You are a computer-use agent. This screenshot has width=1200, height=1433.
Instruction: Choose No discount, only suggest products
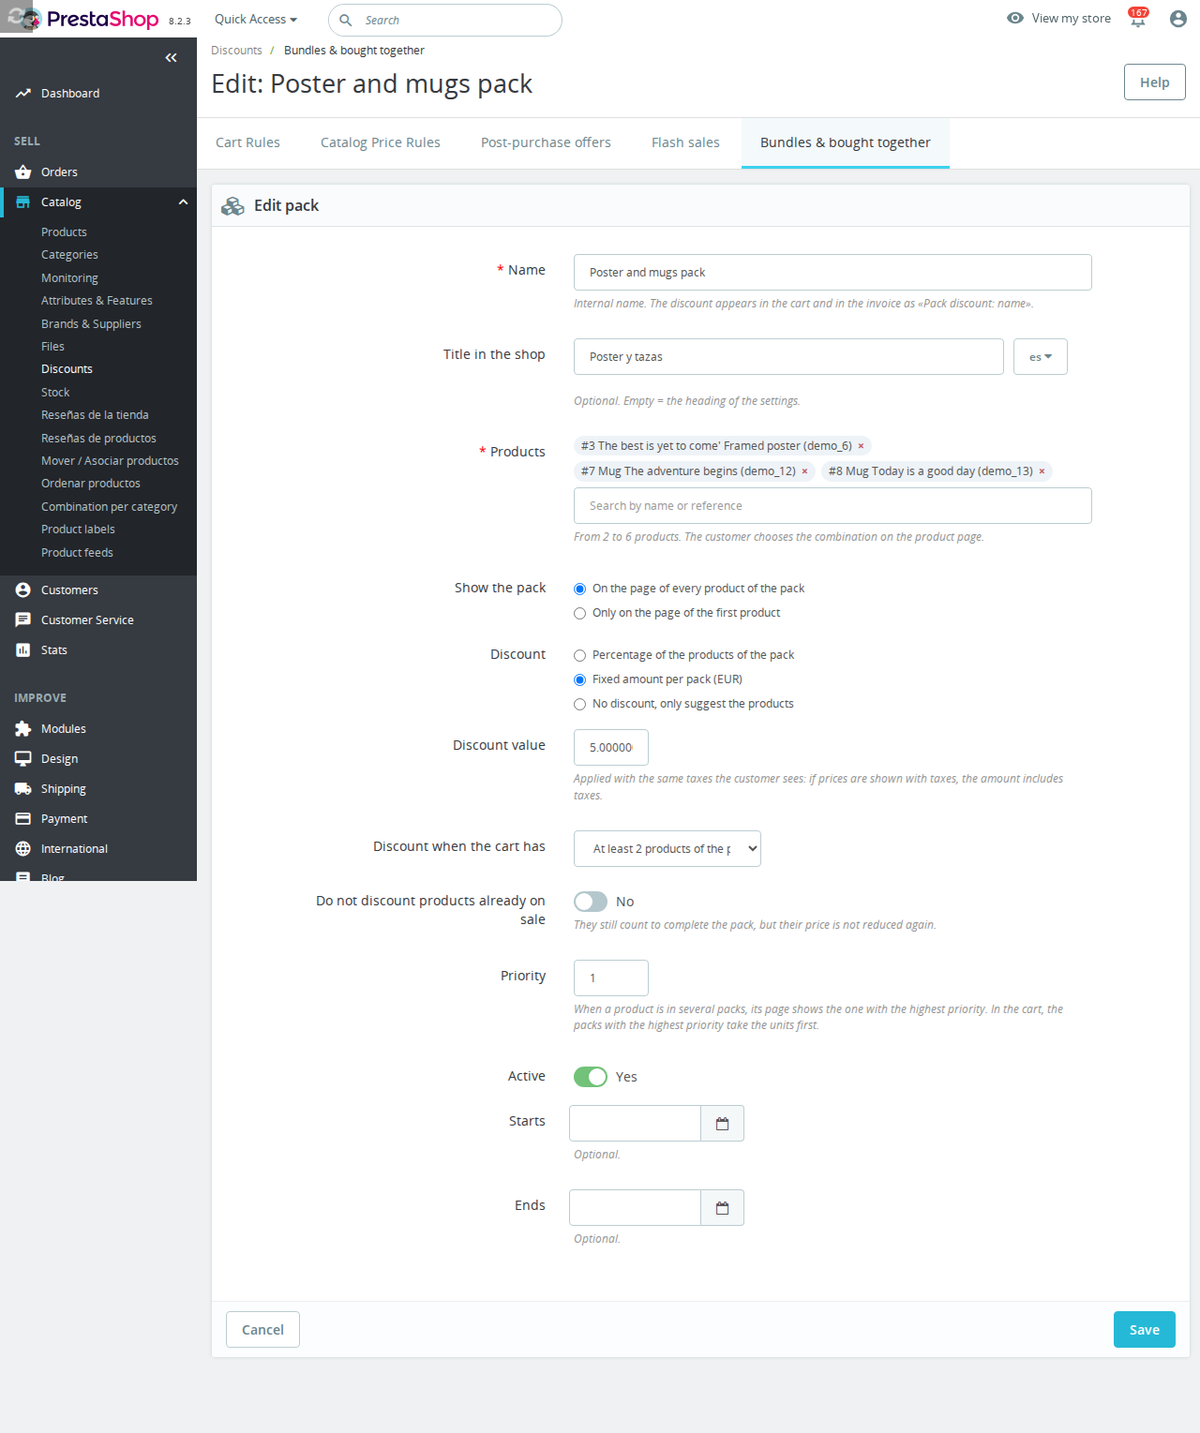(x=580, y=704)
